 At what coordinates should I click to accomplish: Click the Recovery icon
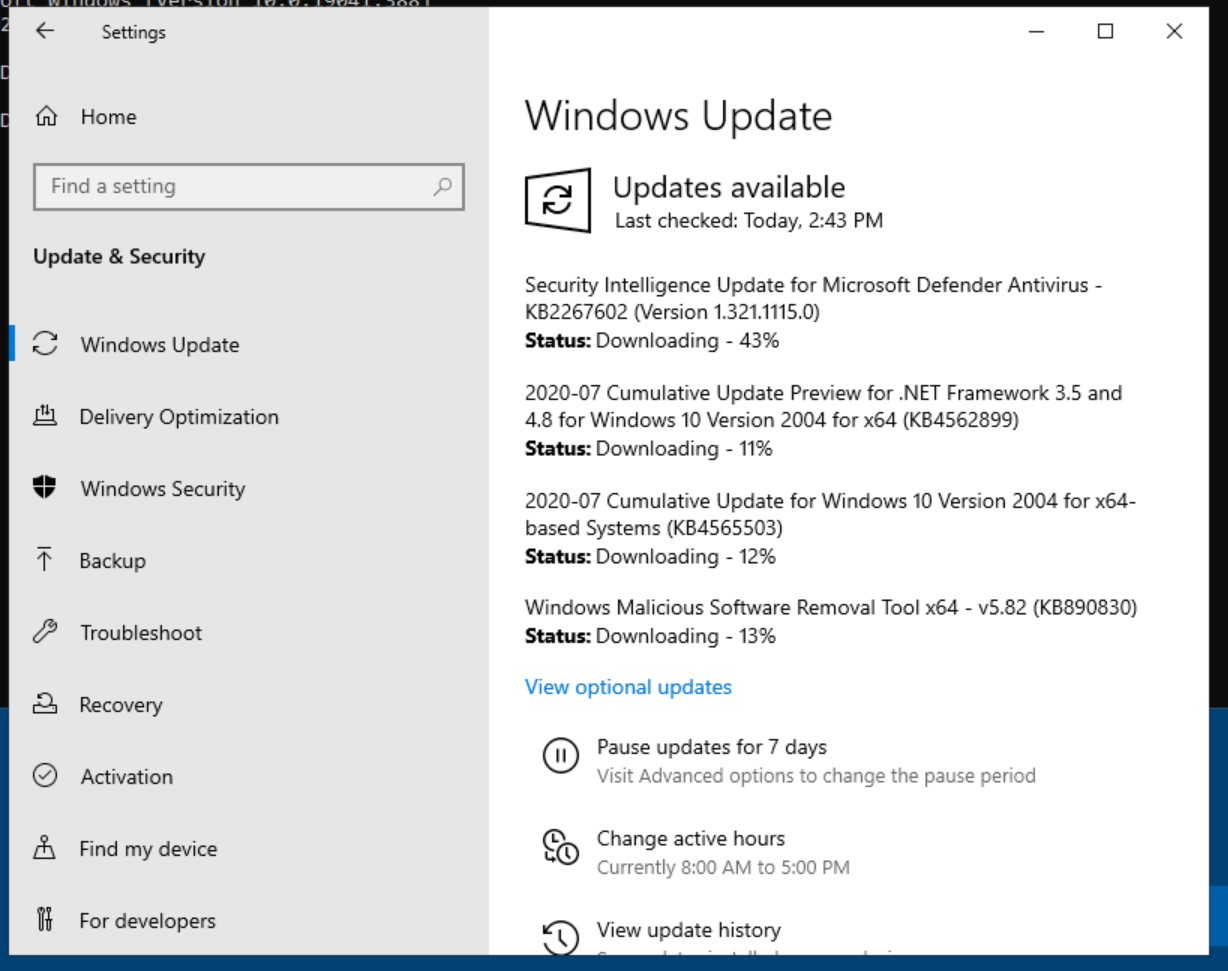(45, 704)
